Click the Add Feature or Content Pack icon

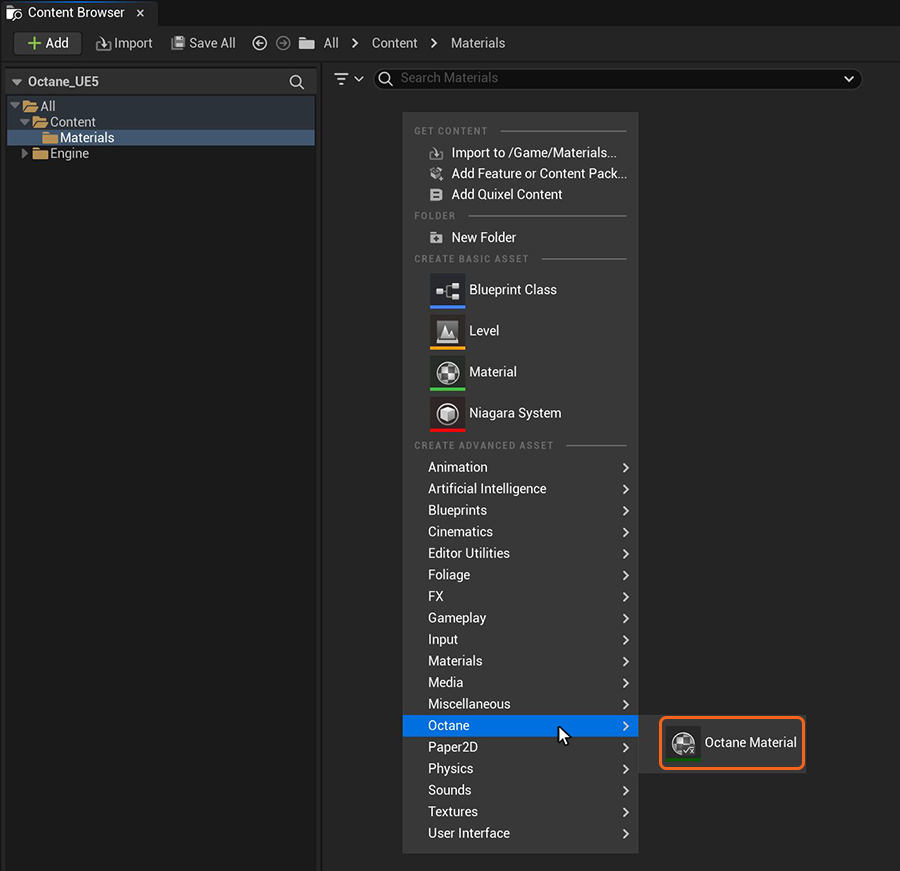tap(436, 173)
